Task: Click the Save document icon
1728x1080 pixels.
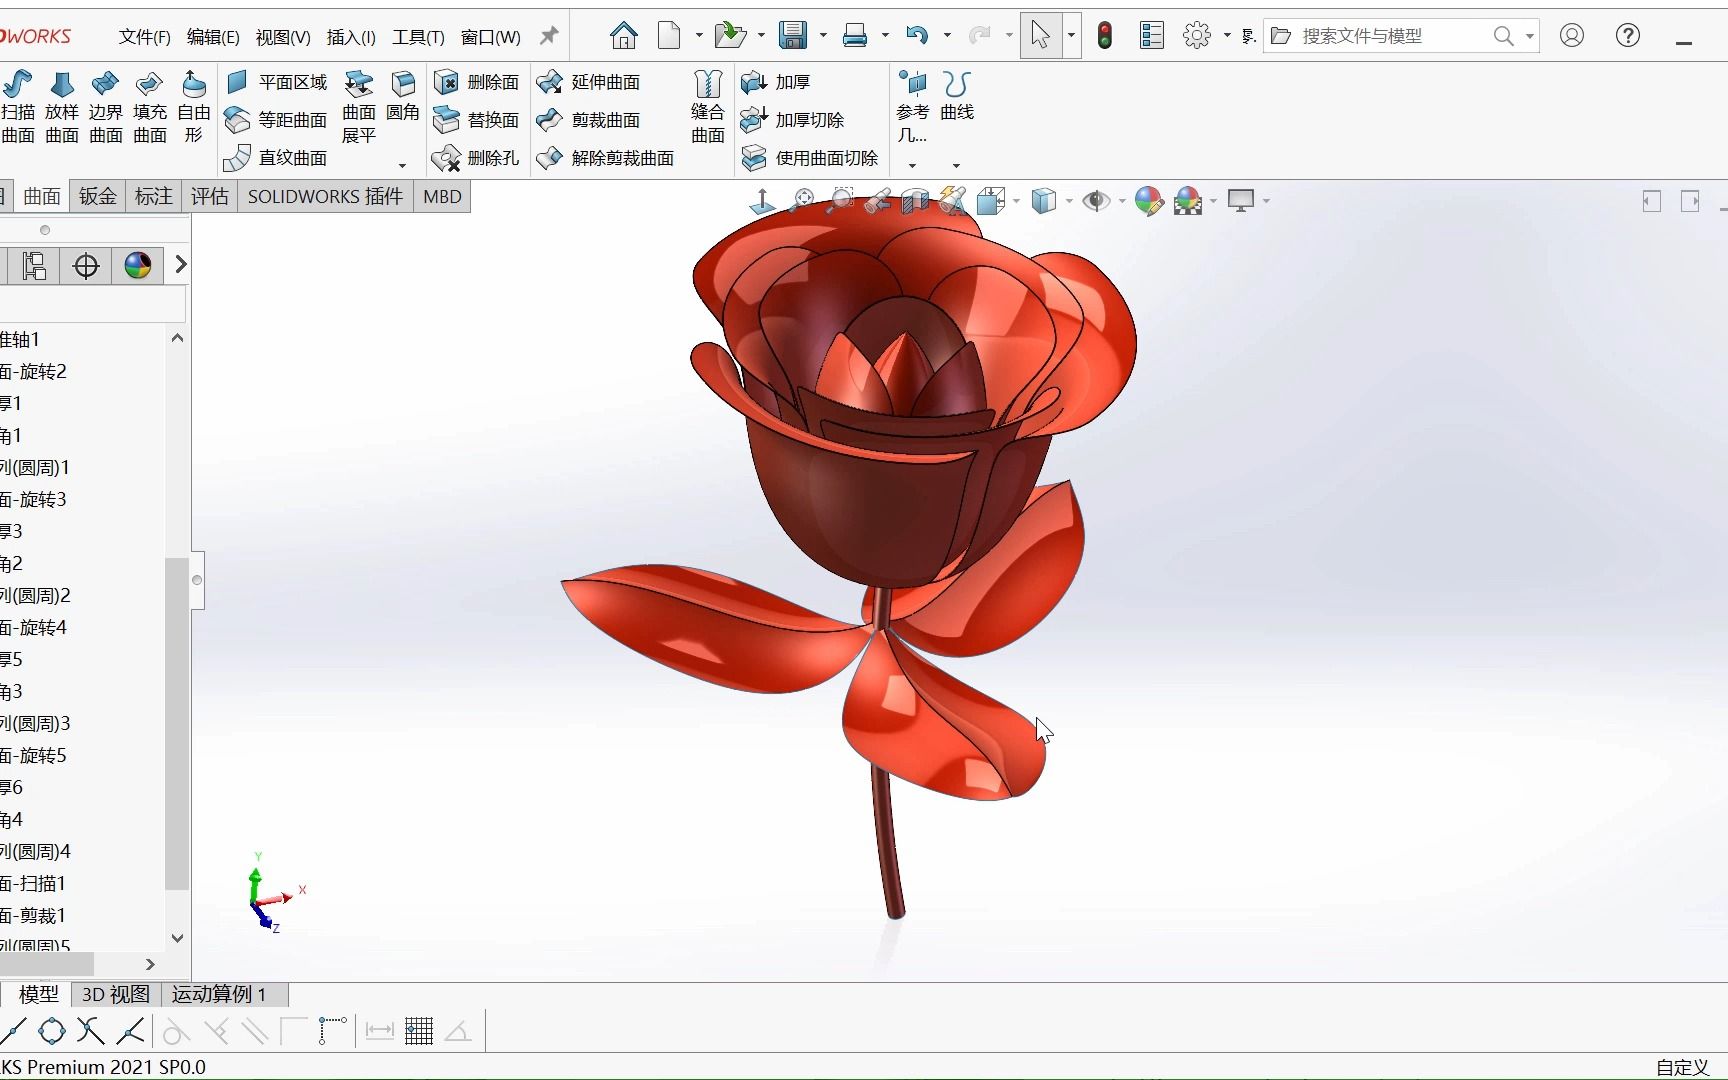Action: pos(793,36)
